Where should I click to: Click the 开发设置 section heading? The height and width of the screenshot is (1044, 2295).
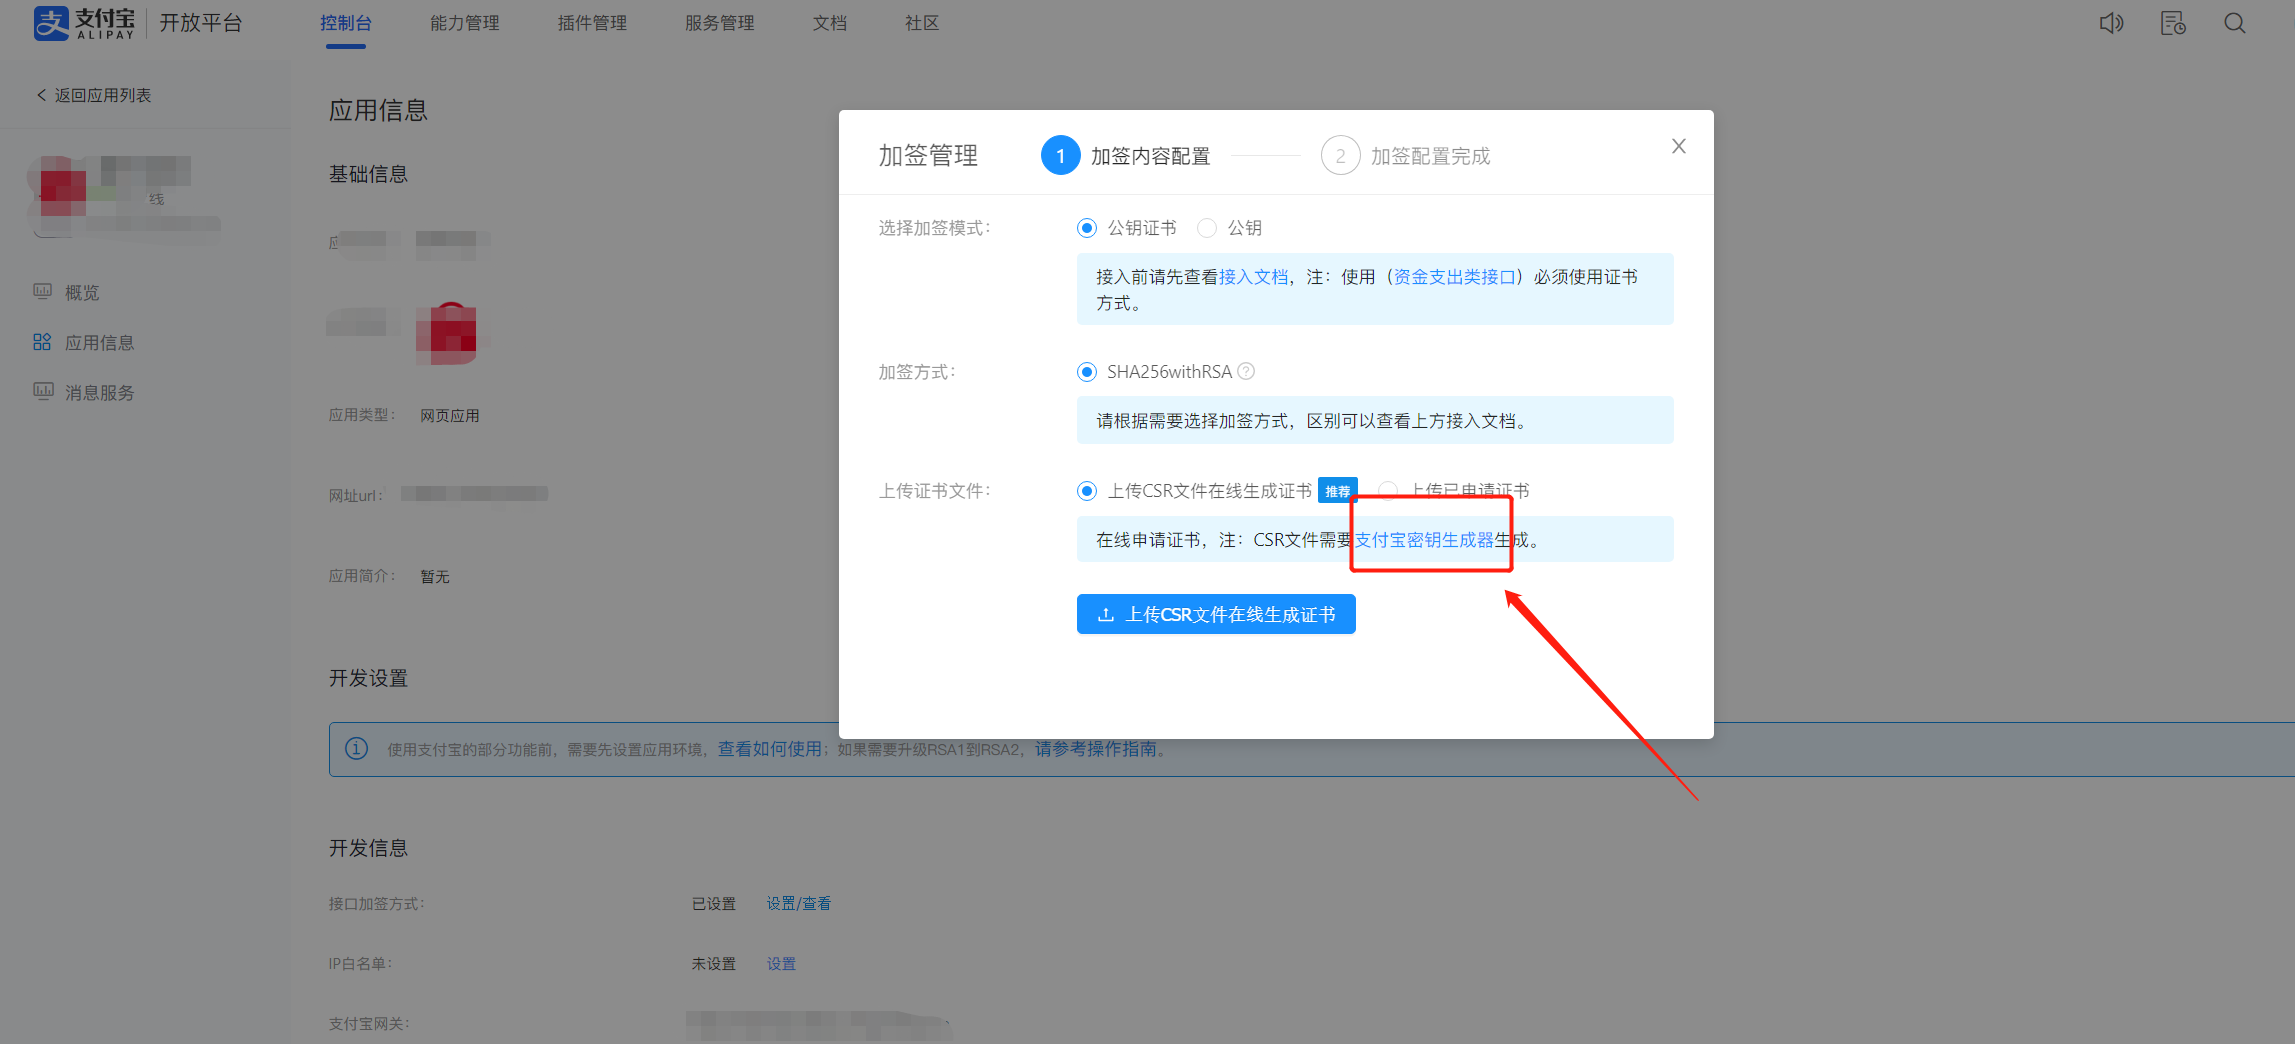369,678
